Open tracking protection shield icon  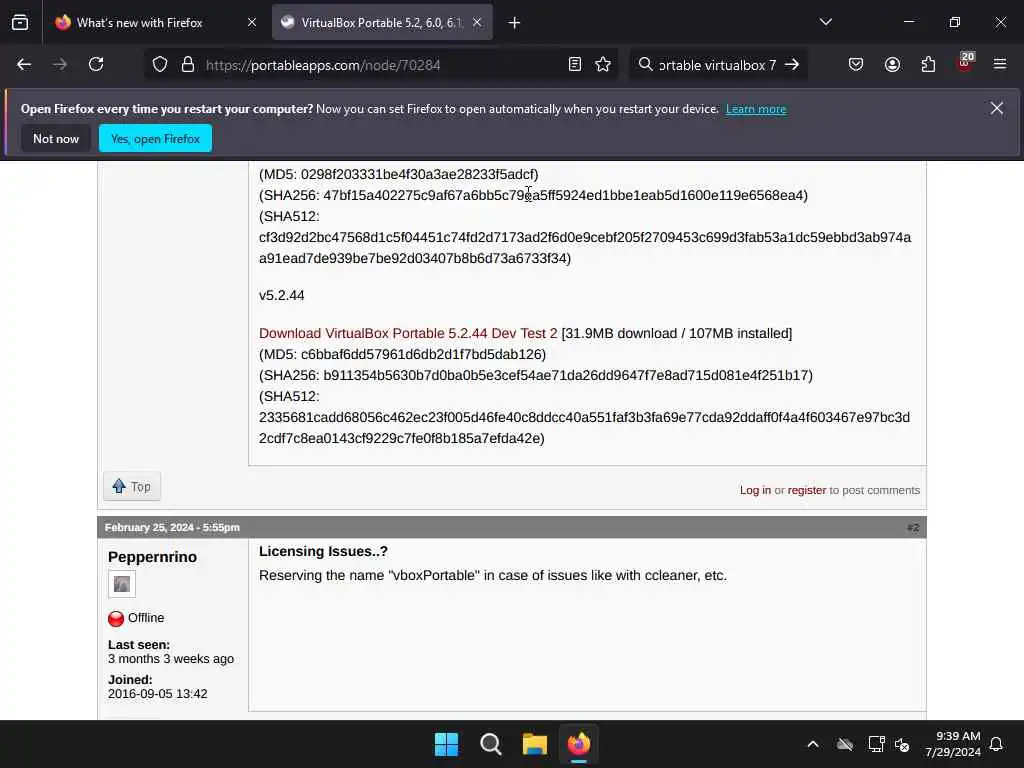coord(160,65)
